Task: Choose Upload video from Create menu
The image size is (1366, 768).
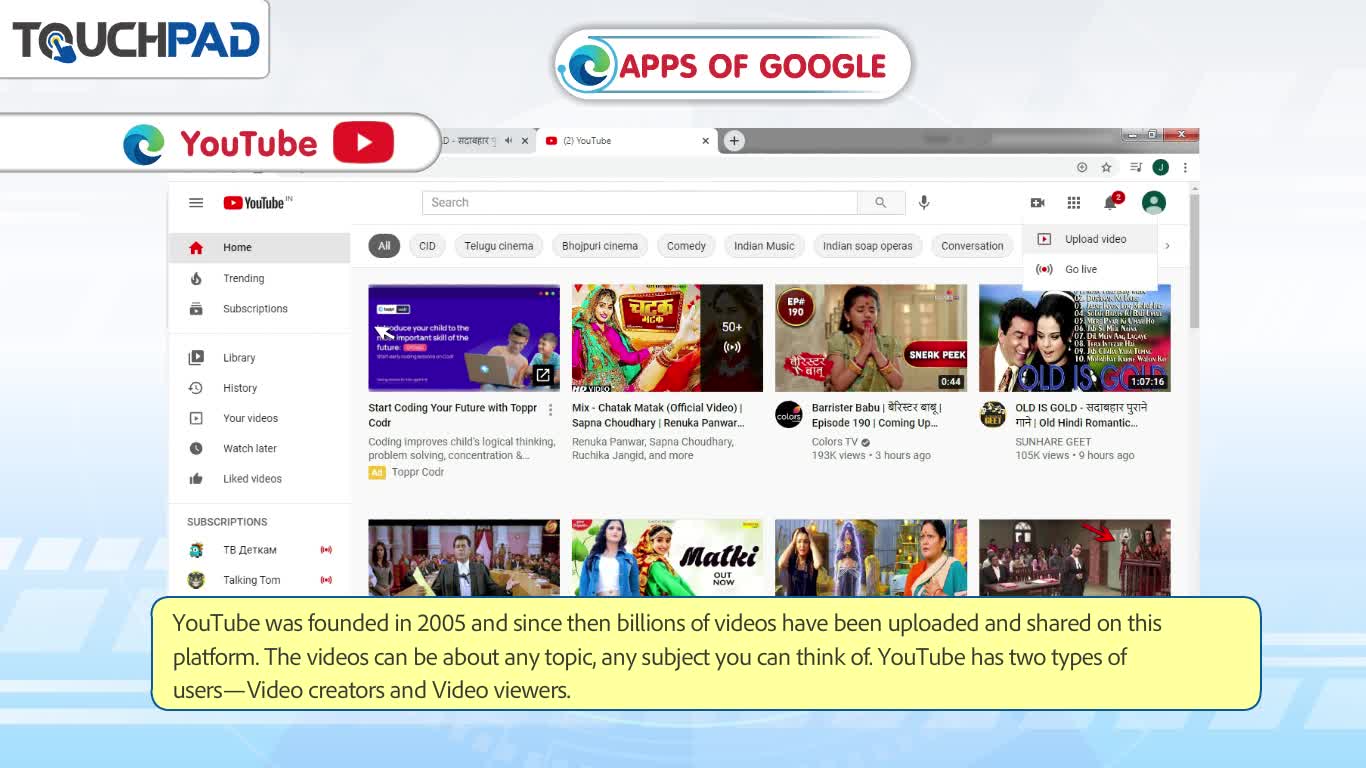Action: pyautogui.click(x=1090, y=240)
